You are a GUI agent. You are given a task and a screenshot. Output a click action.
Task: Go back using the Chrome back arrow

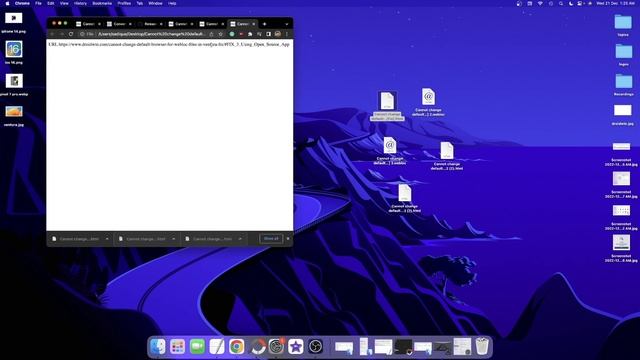(x=52, y=34)
